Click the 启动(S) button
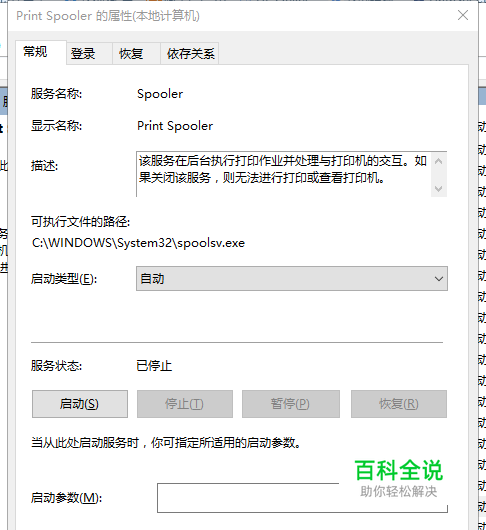486x530 pixels. coord(80,404)
